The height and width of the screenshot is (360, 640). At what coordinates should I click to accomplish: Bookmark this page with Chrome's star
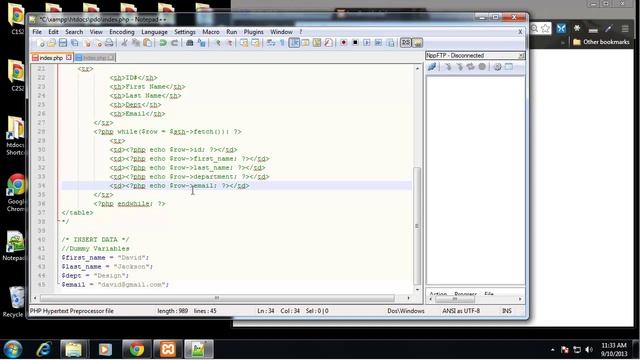point(546,28)
